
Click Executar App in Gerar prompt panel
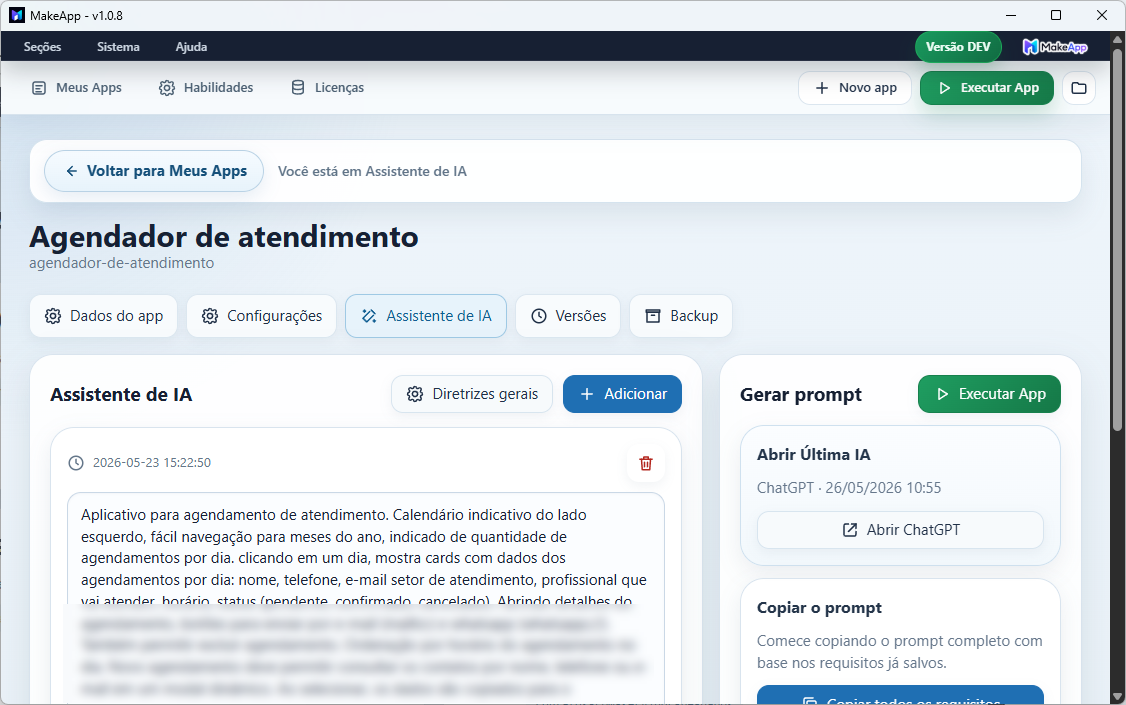tap(990, 394)
